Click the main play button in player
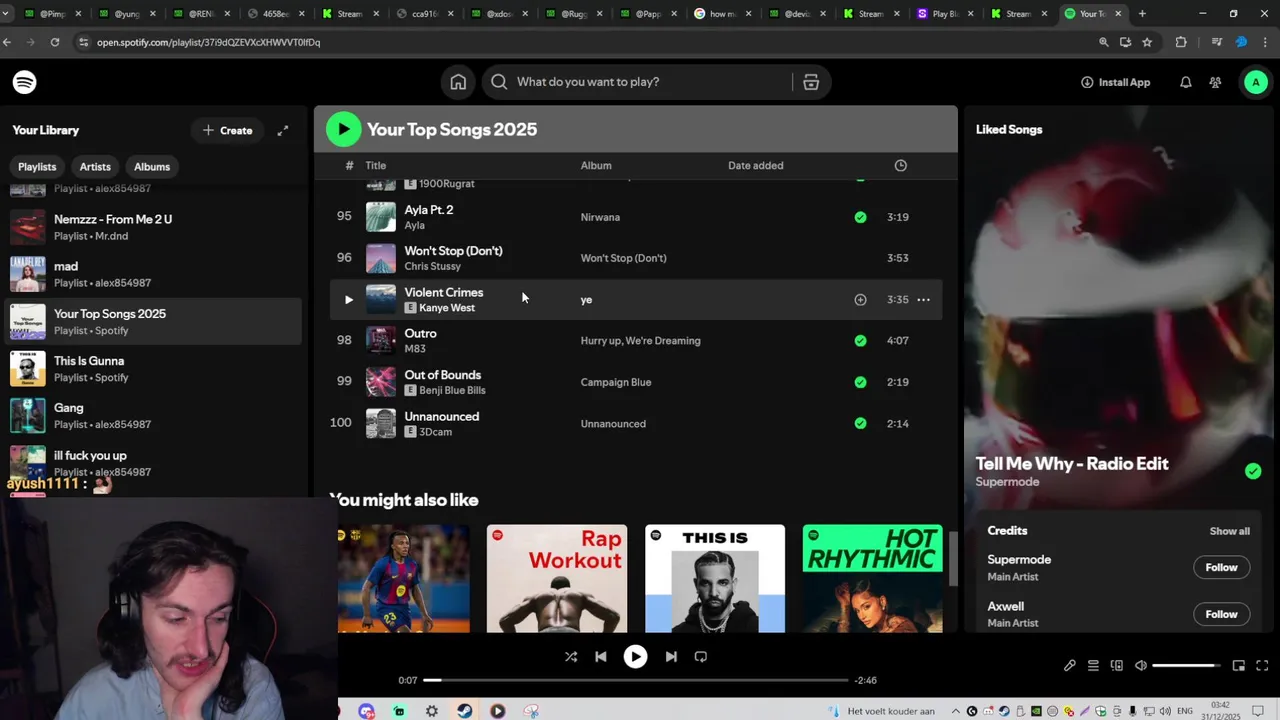The height and width of the screenshot is (720, 1280). click(635, 657)
